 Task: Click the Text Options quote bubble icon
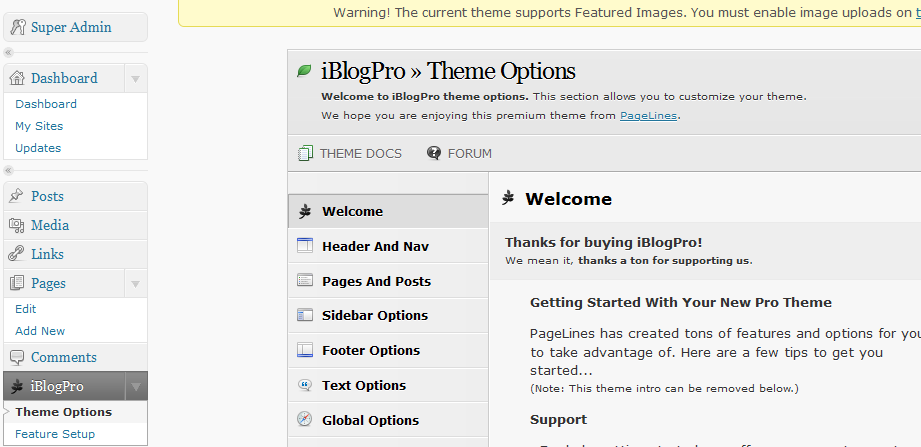[x=305, y=385]
